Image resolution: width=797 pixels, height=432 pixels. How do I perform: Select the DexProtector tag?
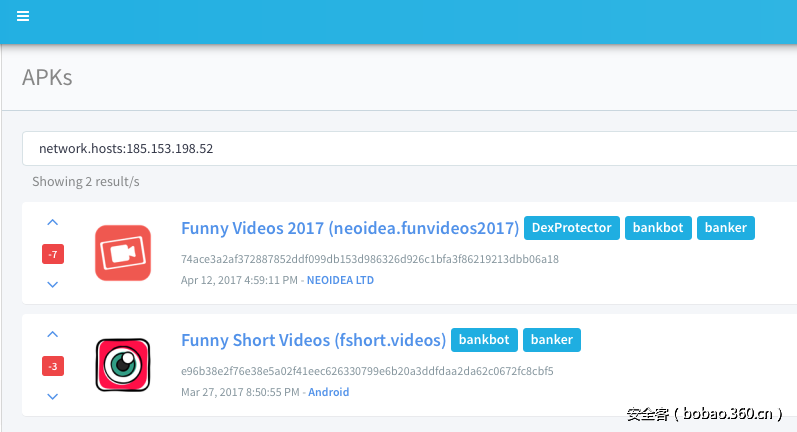pos(571,228)
